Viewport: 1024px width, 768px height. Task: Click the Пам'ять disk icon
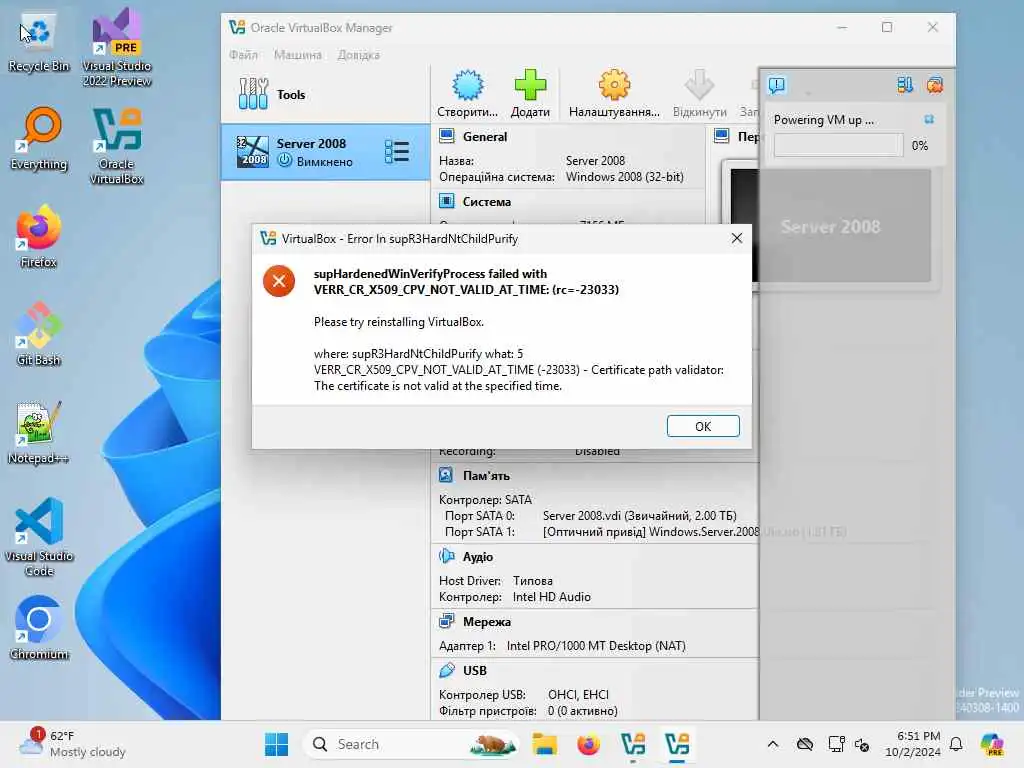tap(446, 475)
